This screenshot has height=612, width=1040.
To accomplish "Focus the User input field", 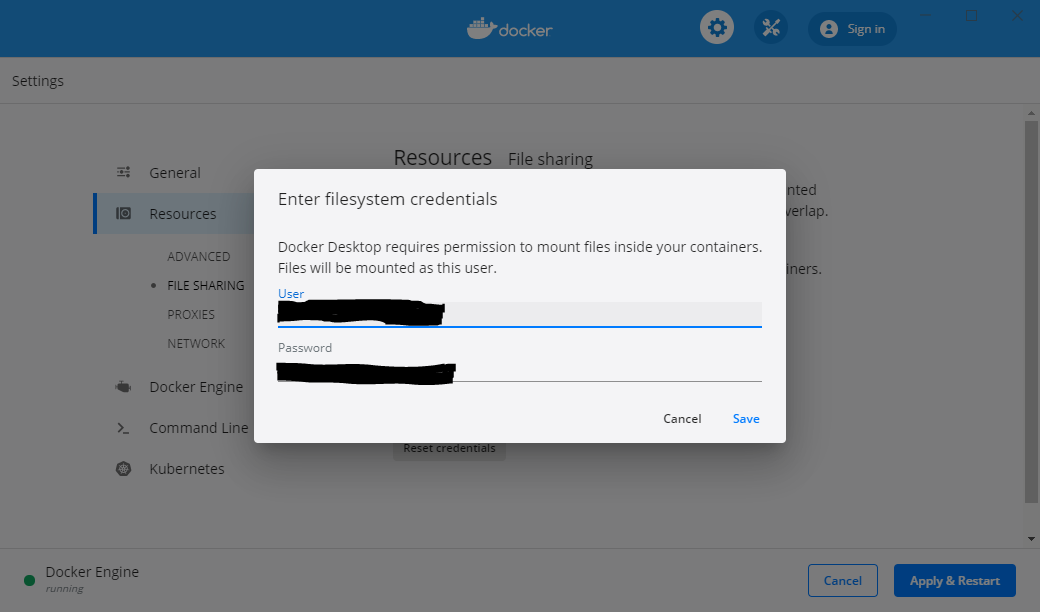I will [519, 312].
